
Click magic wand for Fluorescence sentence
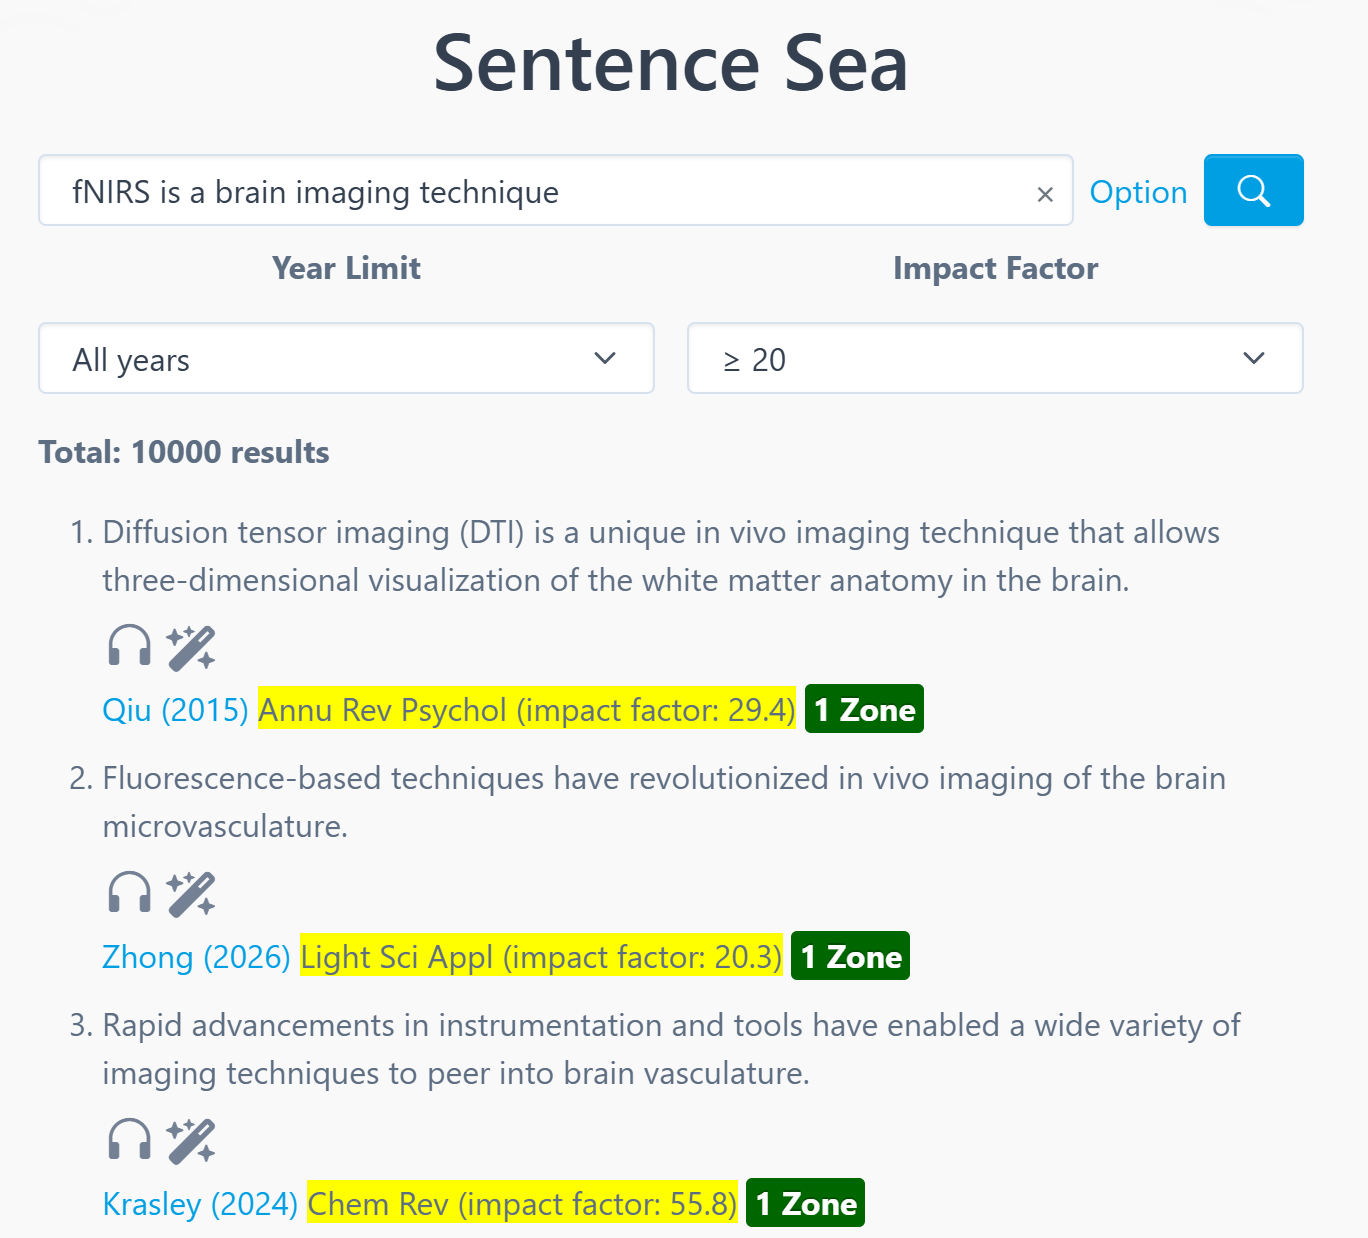point(191,893)
